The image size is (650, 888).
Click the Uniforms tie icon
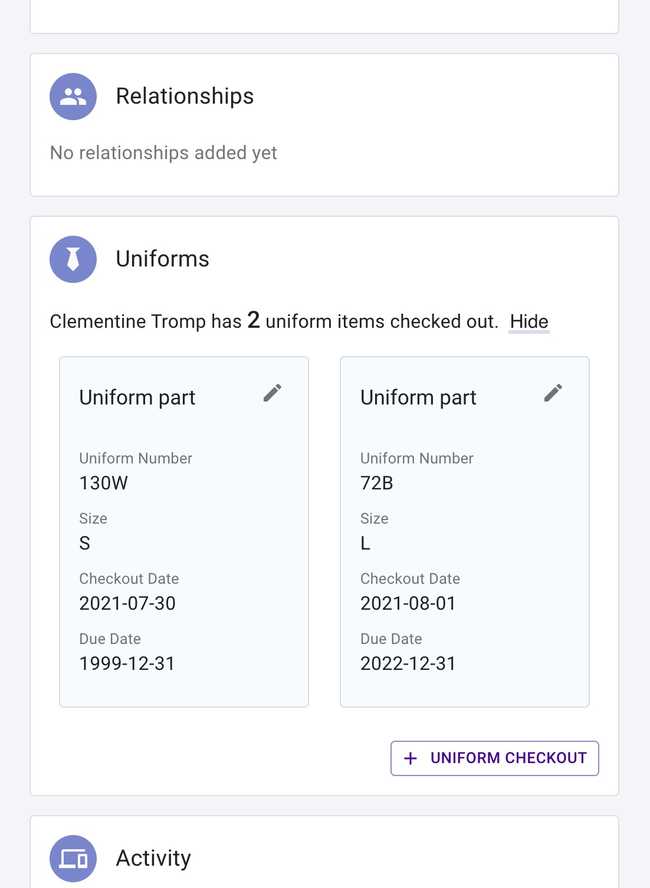click(73, 259)
